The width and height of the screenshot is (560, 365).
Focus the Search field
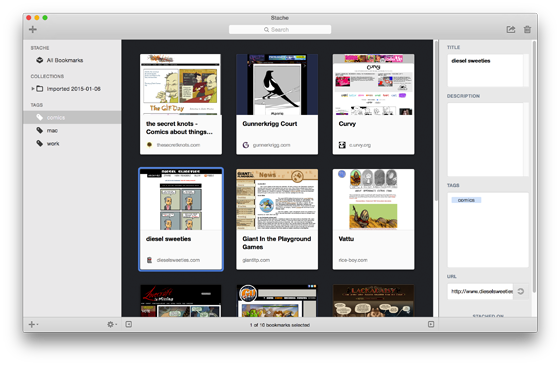tap(280, 29)
